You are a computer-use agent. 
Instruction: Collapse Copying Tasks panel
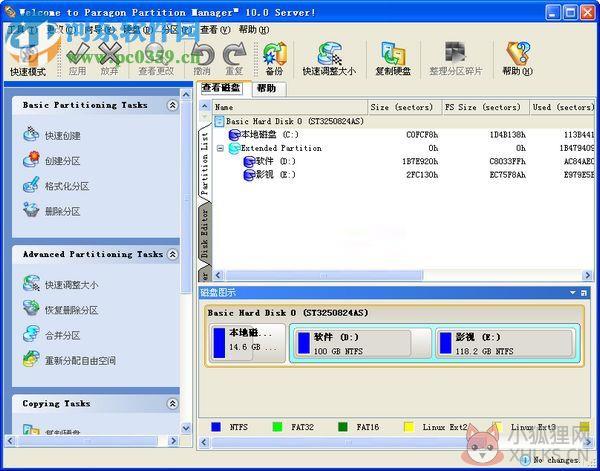pos(173,403)
